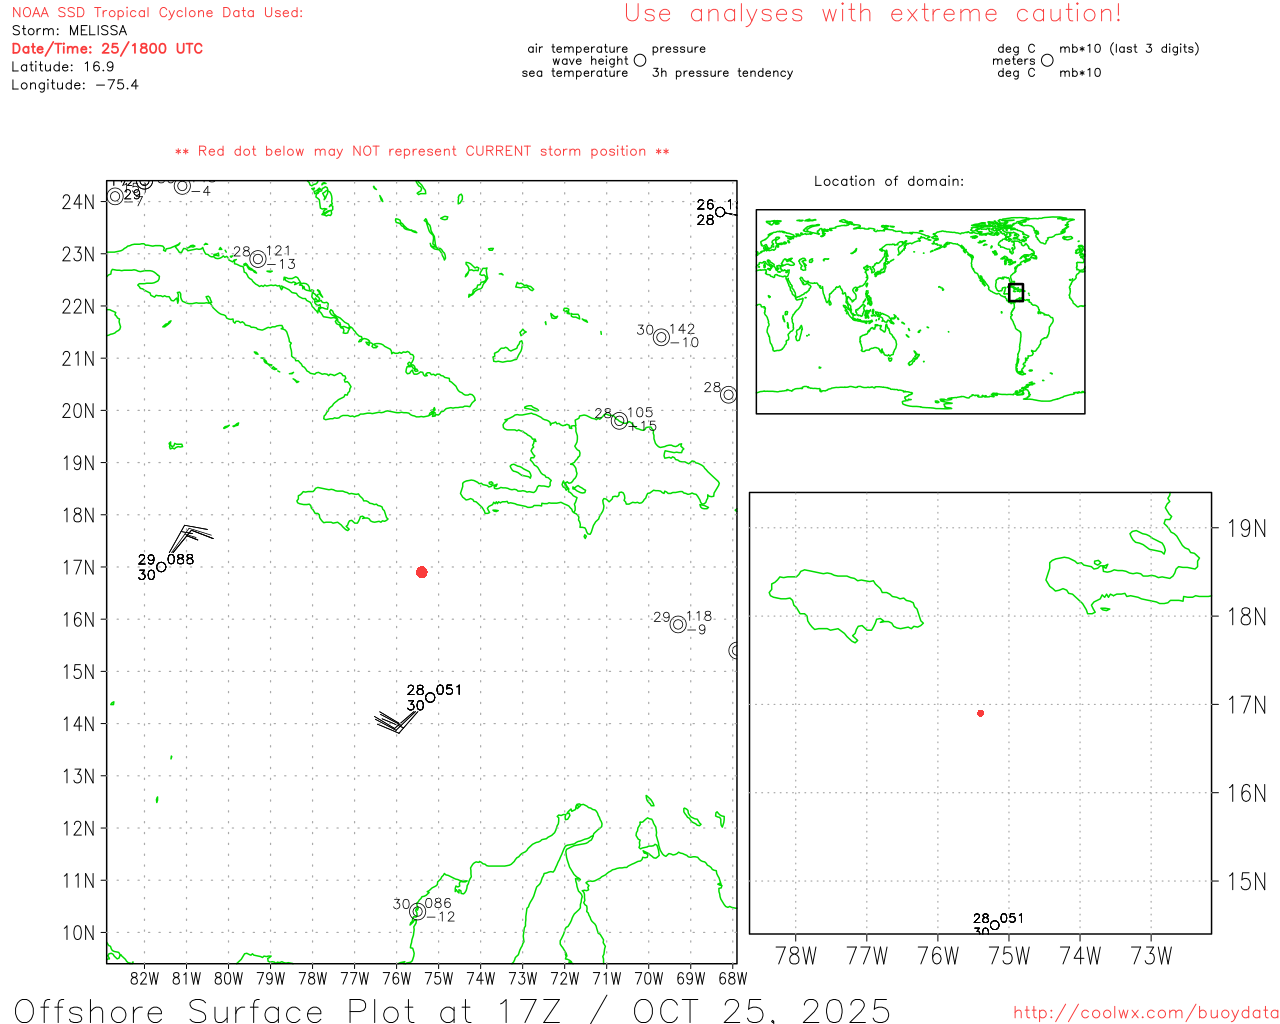Click the 19N label on zoomed map axis

click(1247, 529)
